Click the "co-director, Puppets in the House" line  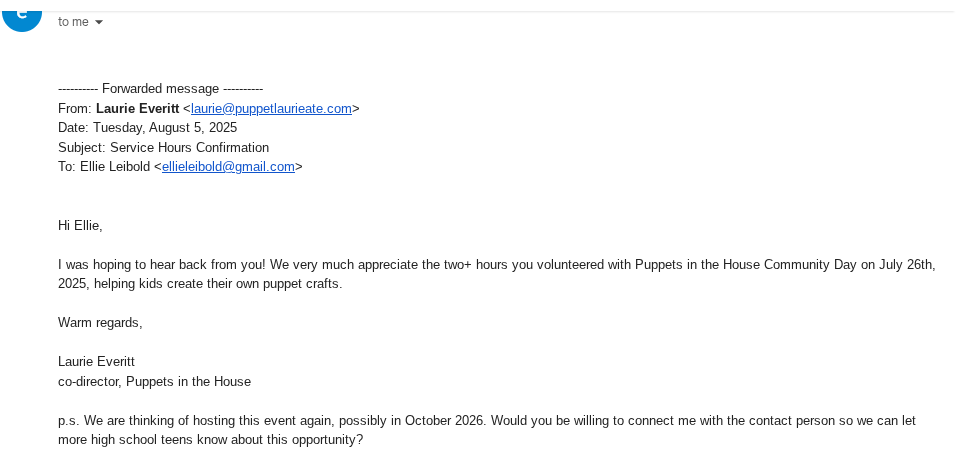(x=155, y=382)
